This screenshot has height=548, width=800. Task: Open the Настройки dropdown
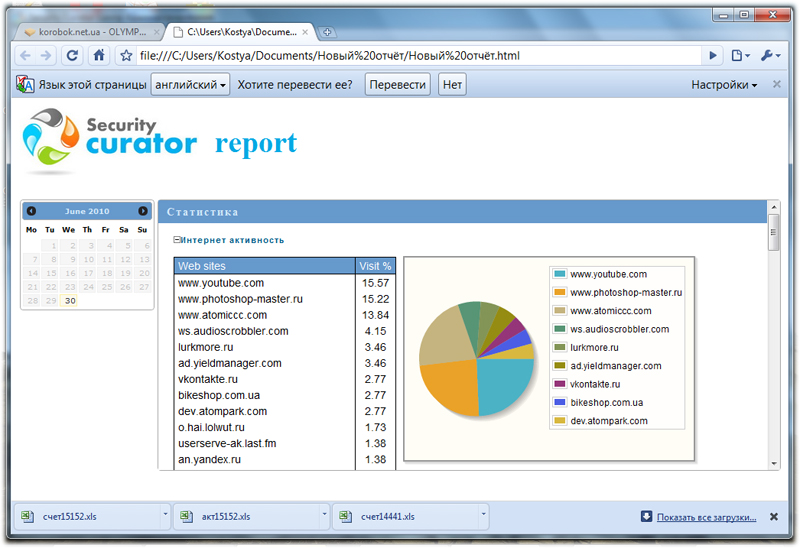[x=724, y=85]
